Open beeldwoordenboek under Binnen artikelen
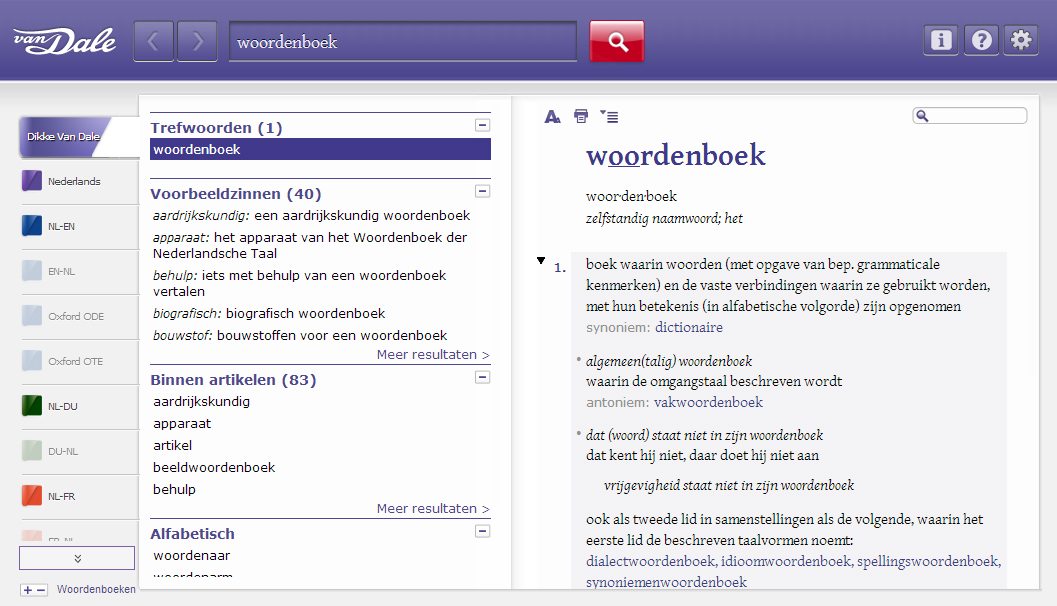Image resolution: width=1057 pixels, height=606 pixels. 214,468
